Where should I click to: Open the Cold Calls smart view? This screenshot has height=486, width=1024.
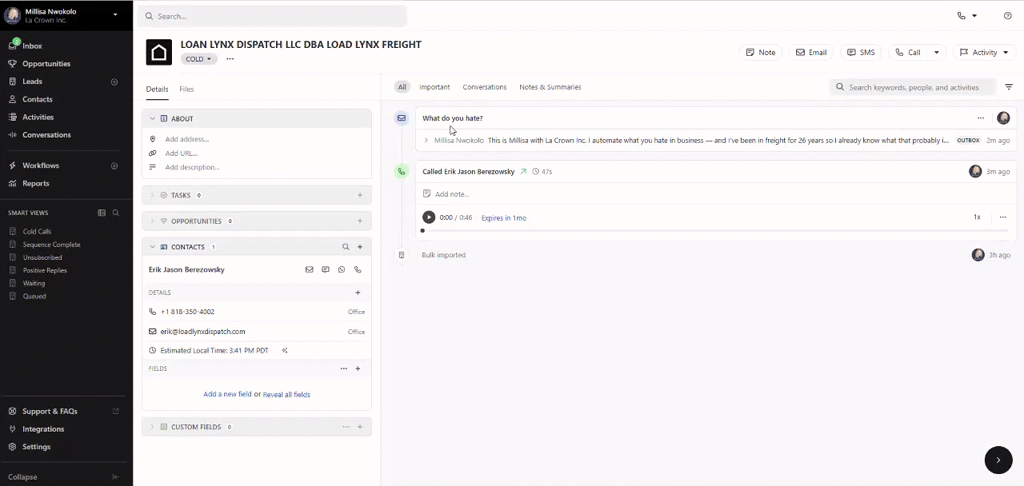[x=37, y=231]
